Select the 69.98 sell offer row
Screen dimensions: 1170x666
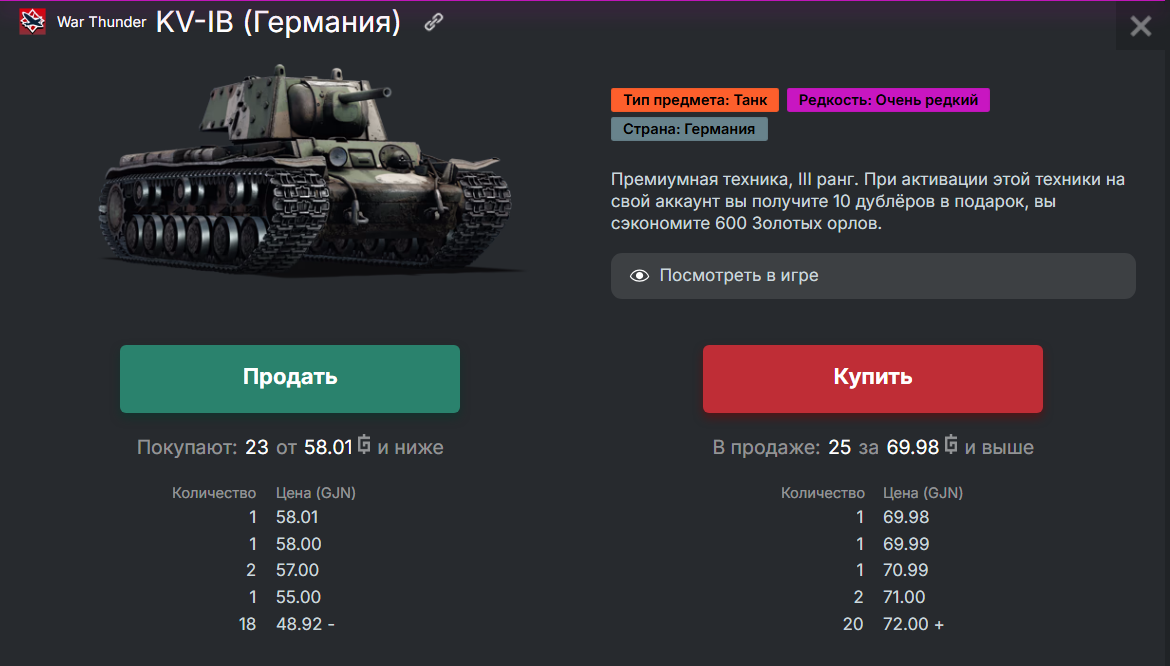coord(873,517)
